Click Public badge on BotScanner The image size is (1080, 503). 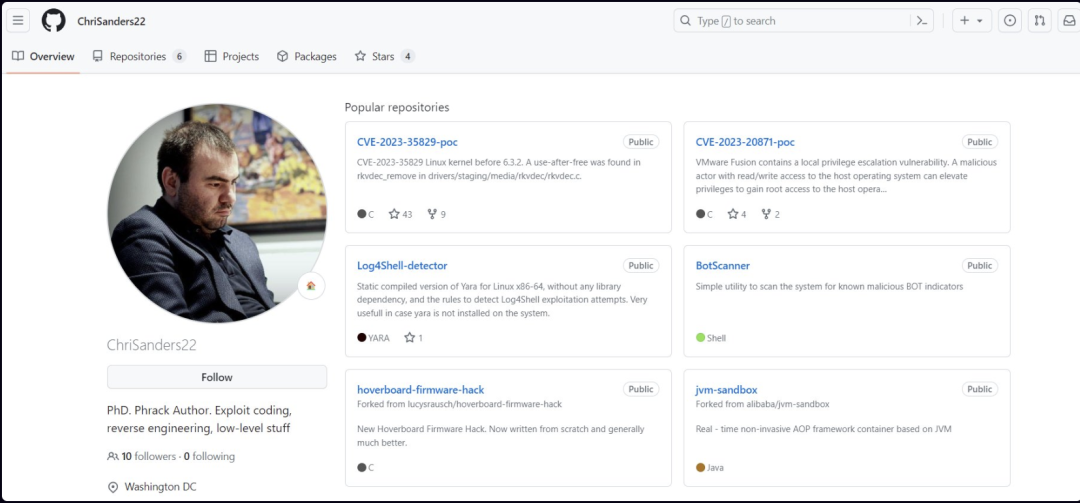979,265
